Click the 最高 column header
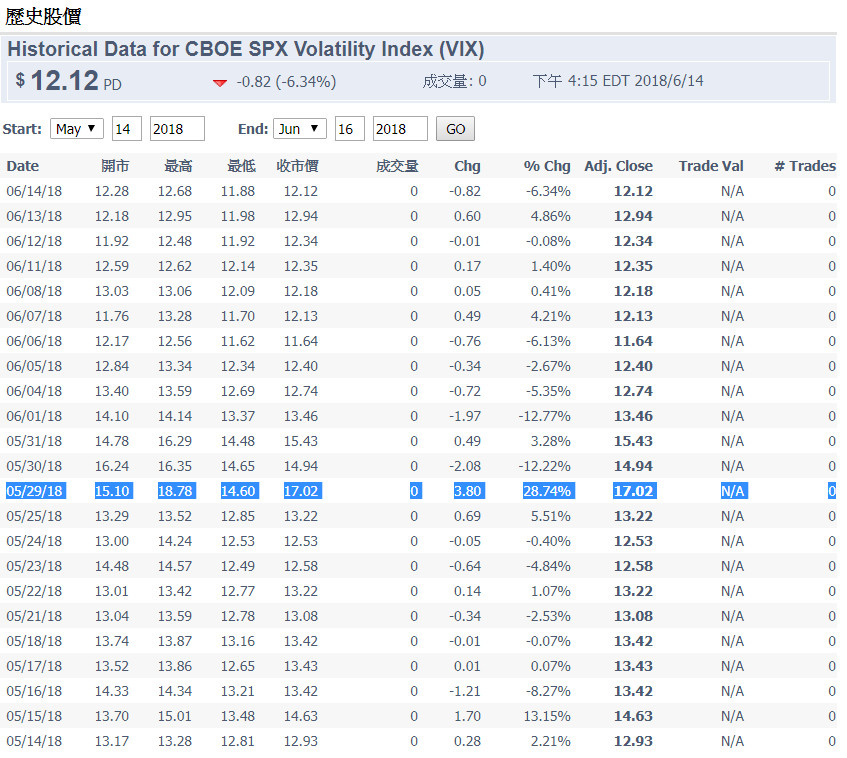The height and width of the screenshot is (758, 847). 178,166
